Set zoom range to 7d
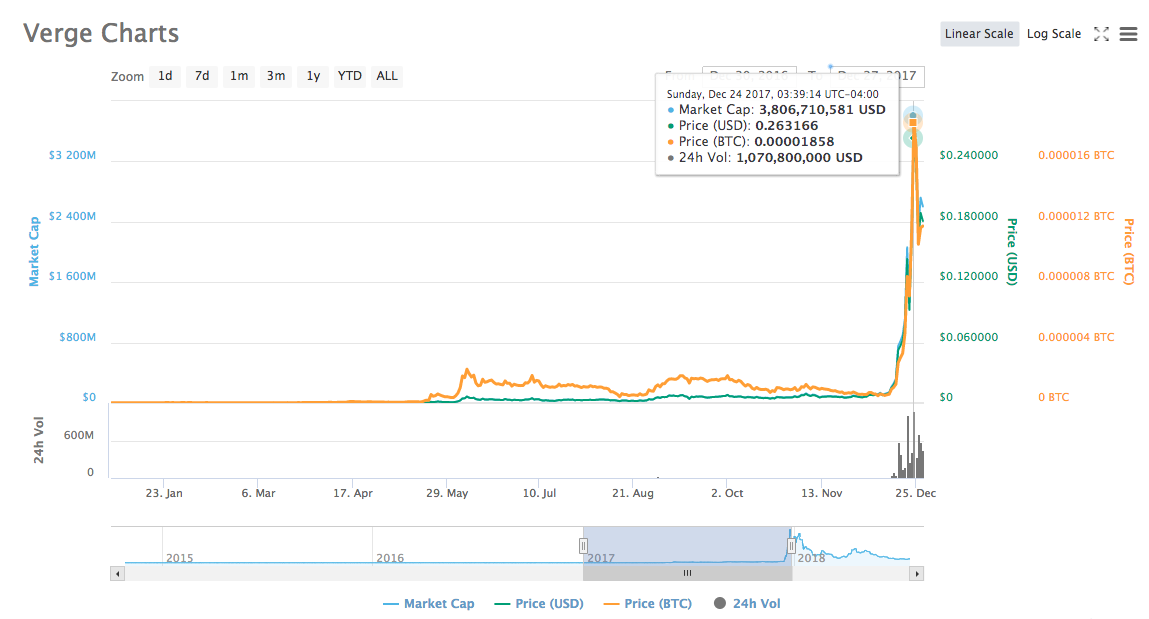The image size is (1149, 619). point(202,76)
